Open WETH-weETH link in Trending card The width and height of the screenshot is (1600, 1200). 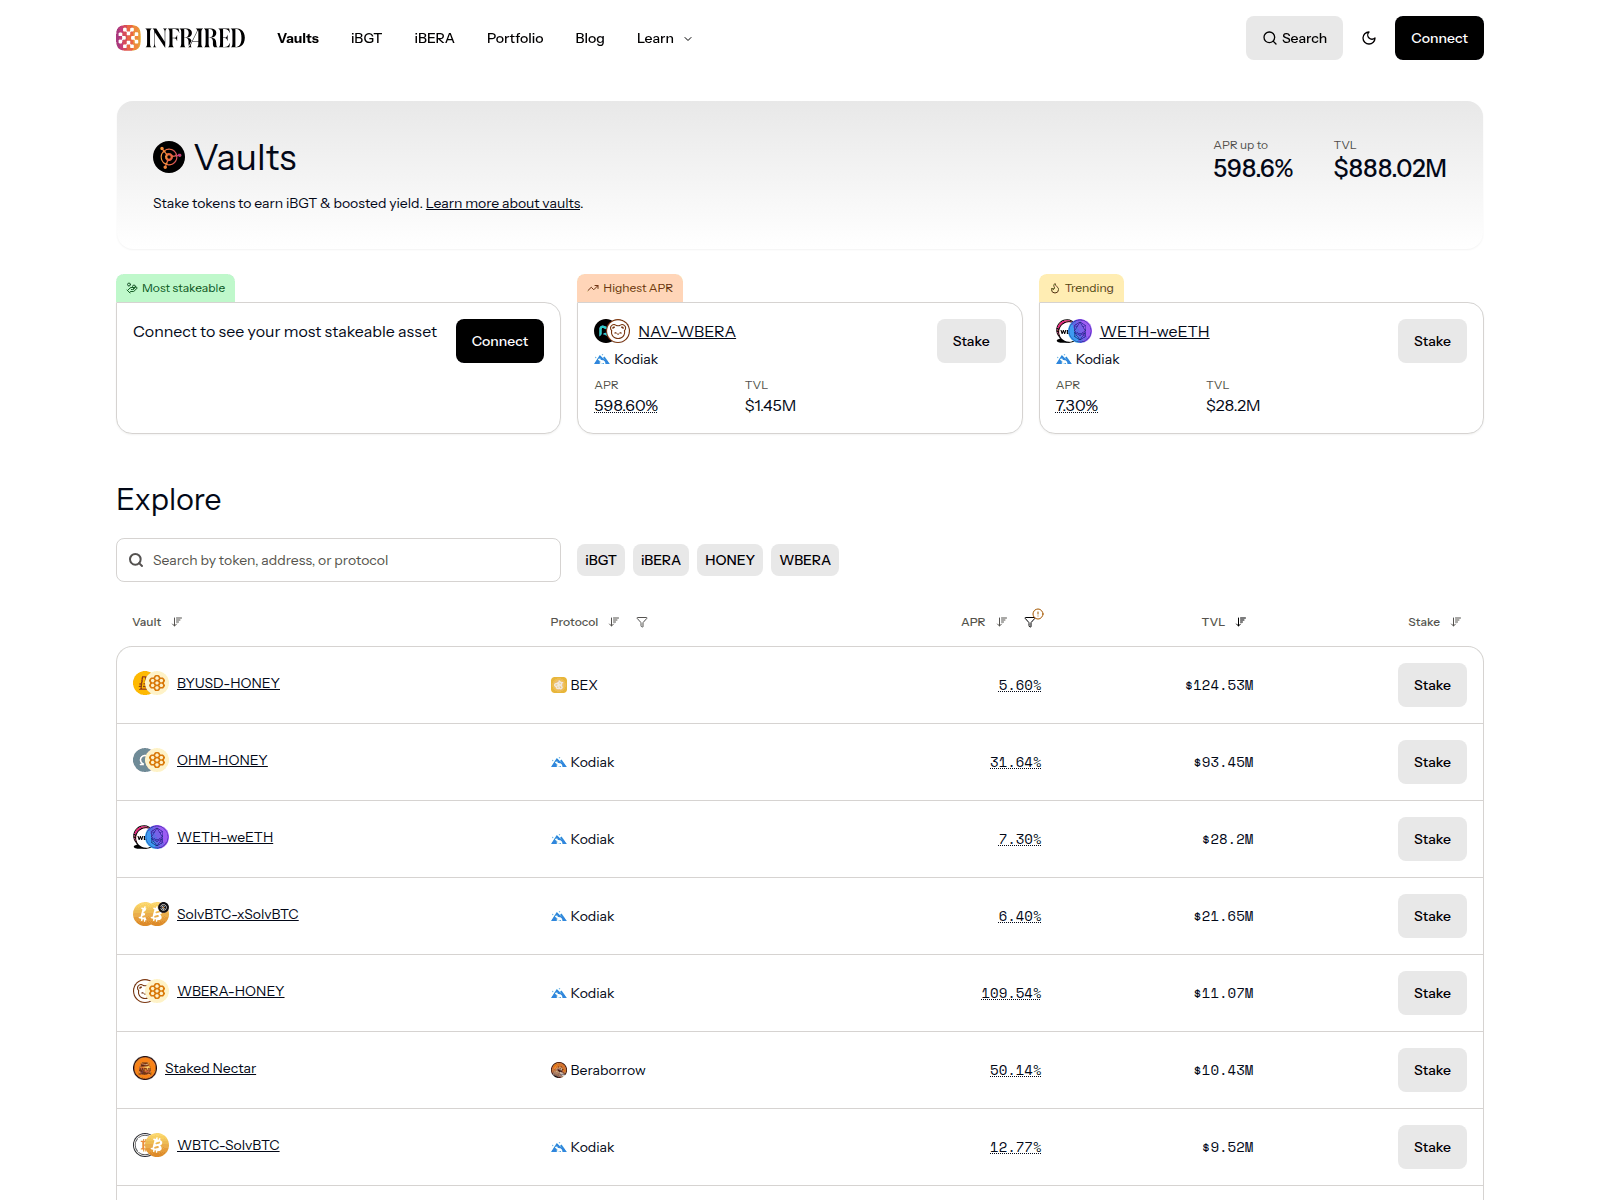(x=1155, y=331)
